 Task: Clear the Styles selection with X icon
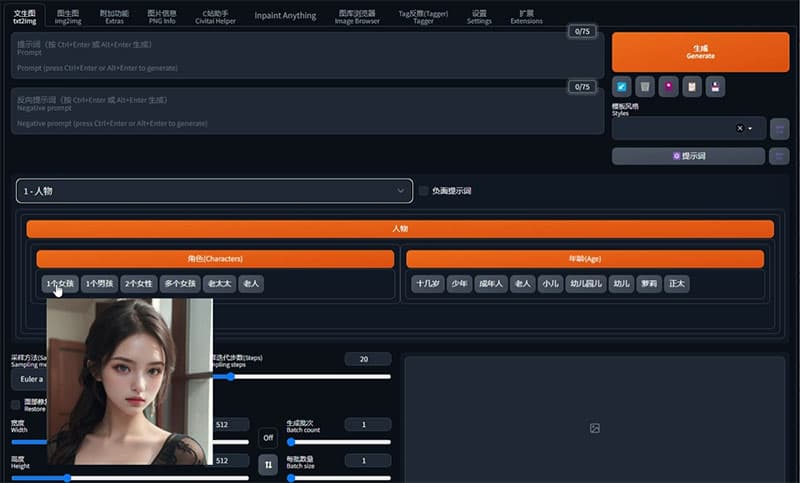[740, 128]
